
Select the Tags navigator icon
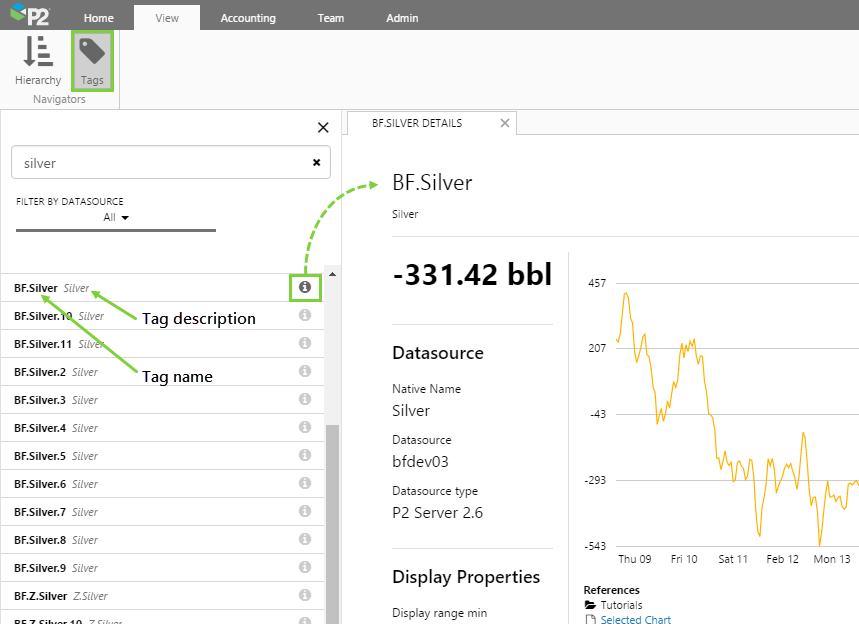[x=92, y=60]
